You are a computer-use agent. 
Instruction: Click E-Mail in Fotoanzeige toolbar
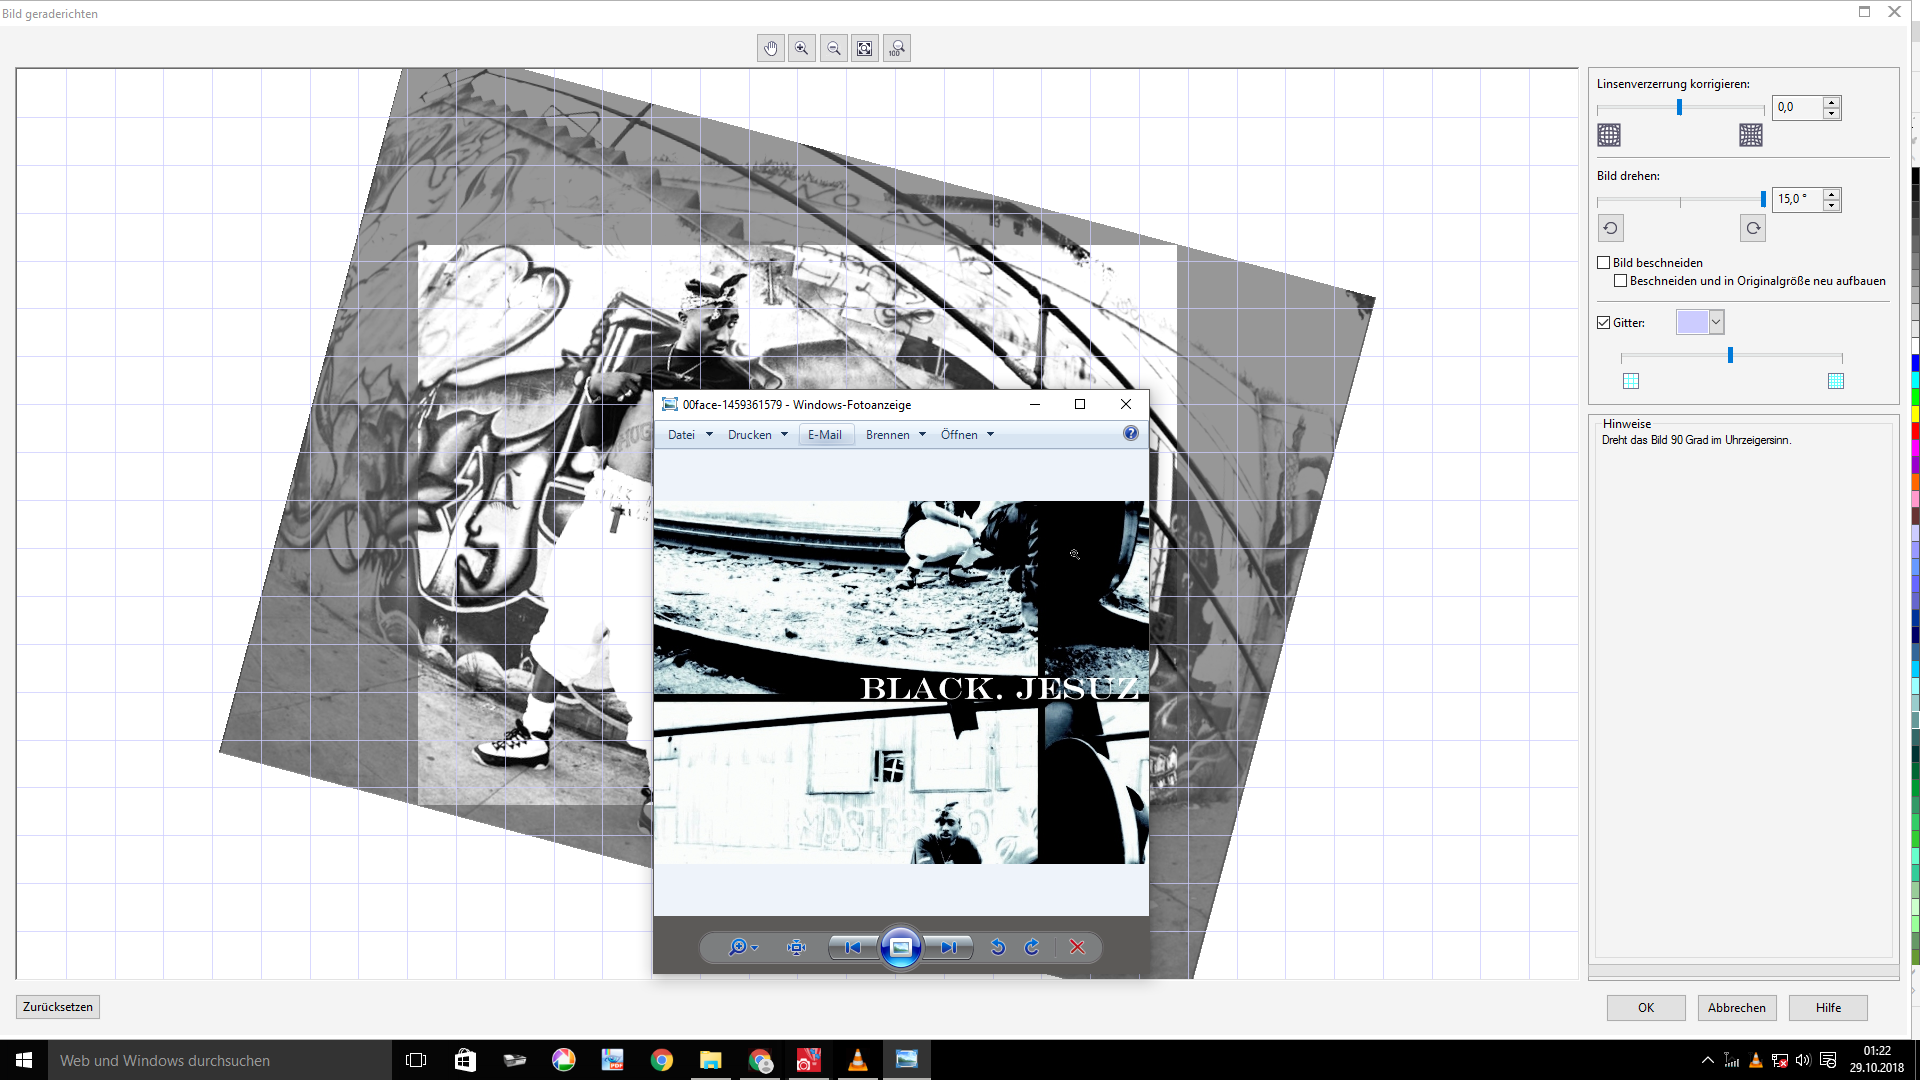pos(825,435)
